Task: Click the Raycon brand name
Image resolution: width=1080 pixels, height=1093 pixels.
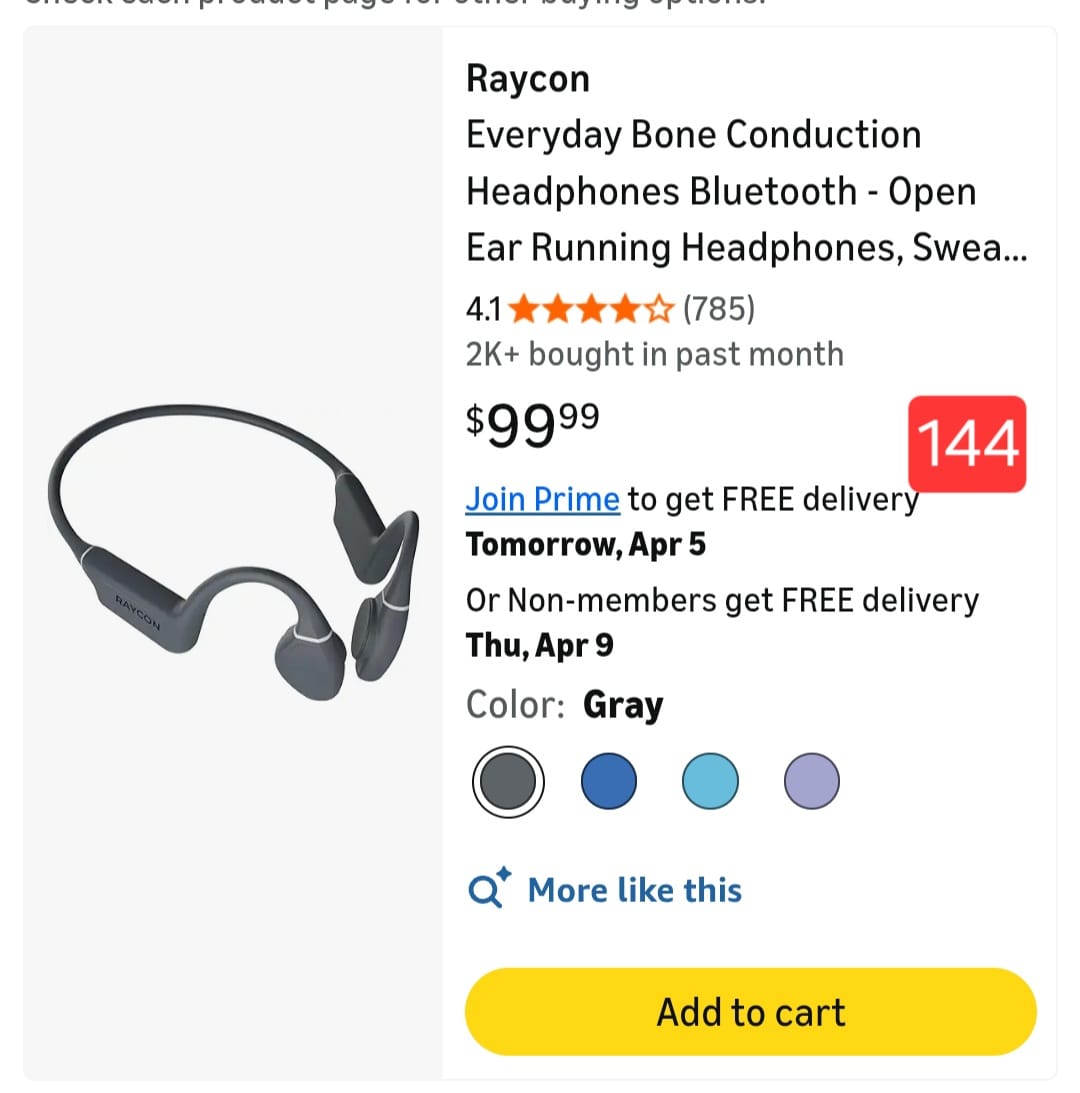Action: click(x=528, y=79)
